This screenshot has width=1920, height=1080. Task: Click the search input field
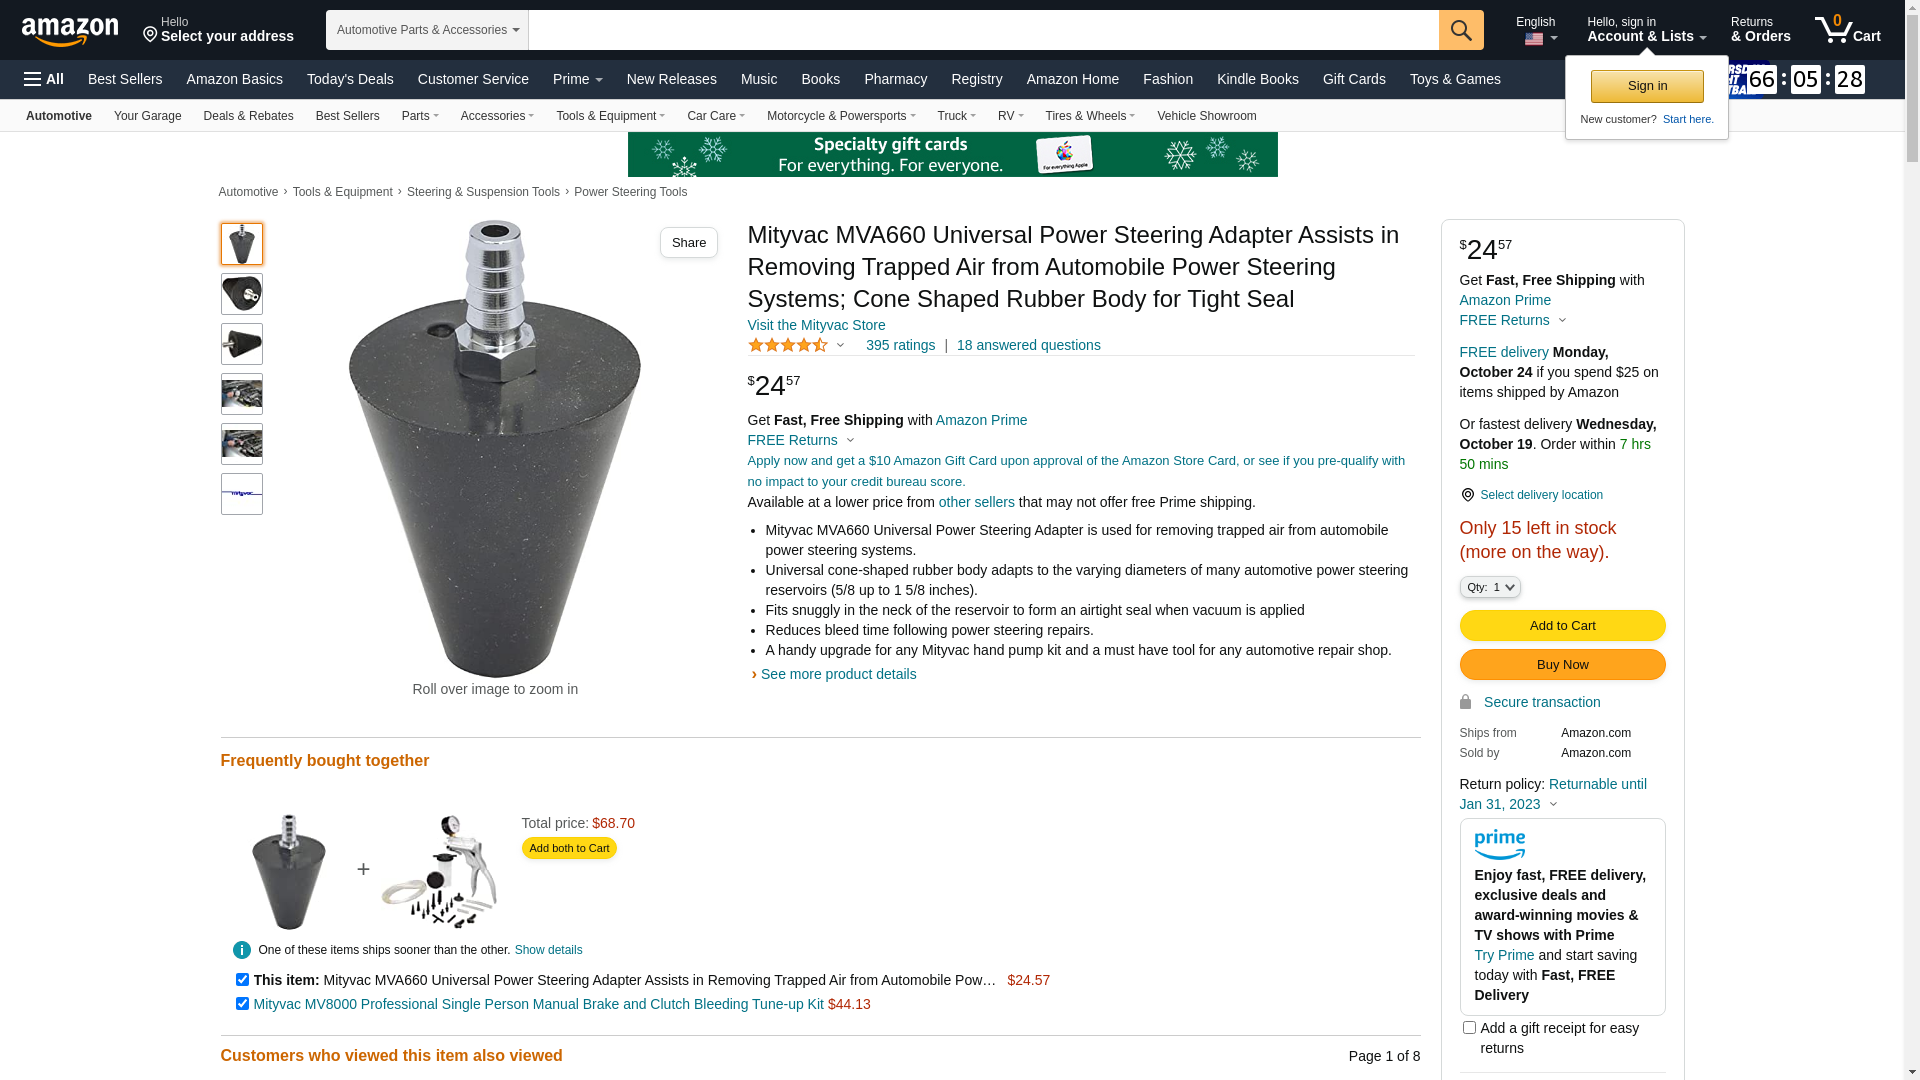[x=983, y=30]
